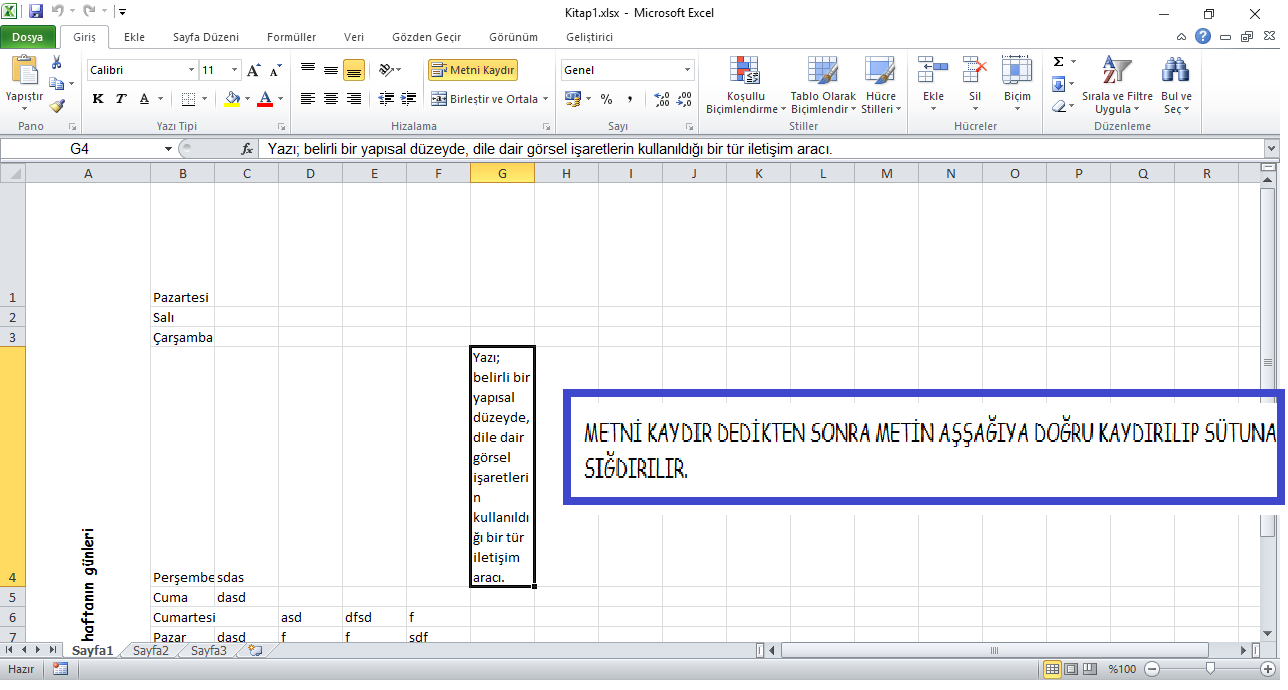Click the zoom slider handle

(x=1211, y=669)
